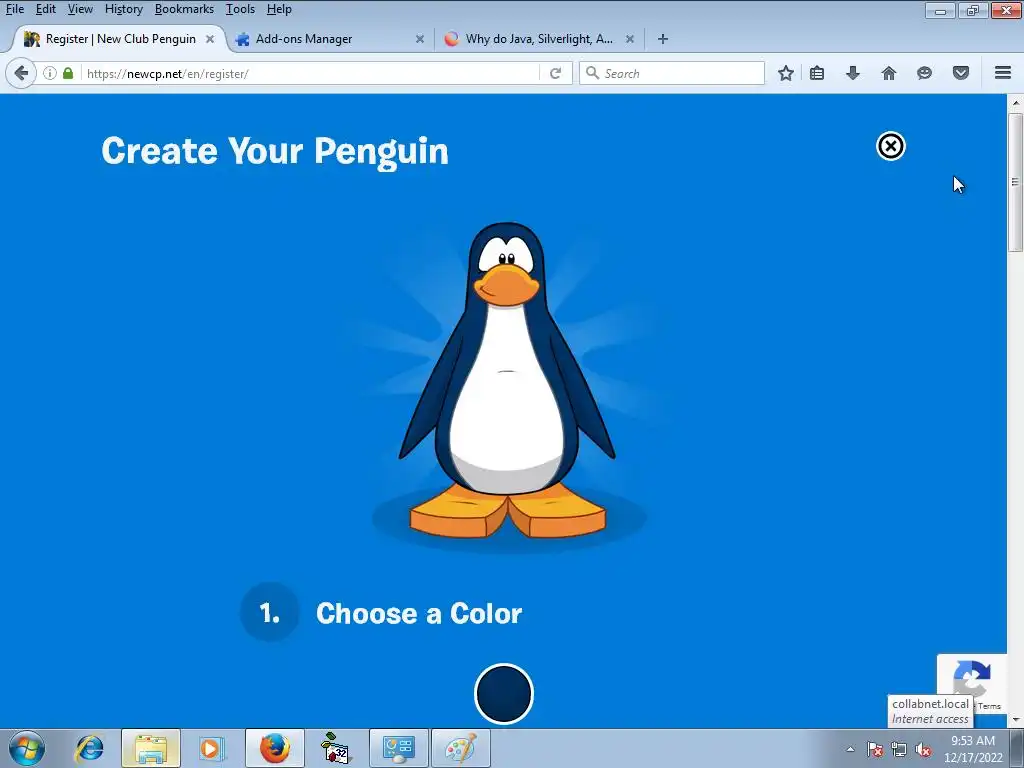This screenshot has height=768, width=1024.
Task: Click the step number 1. circle
Action: 270,612
